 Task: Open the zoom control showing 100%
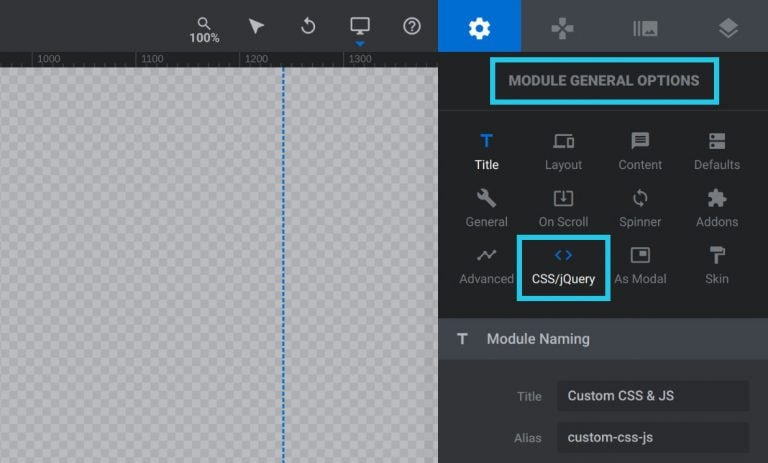[x=204, y=30]
